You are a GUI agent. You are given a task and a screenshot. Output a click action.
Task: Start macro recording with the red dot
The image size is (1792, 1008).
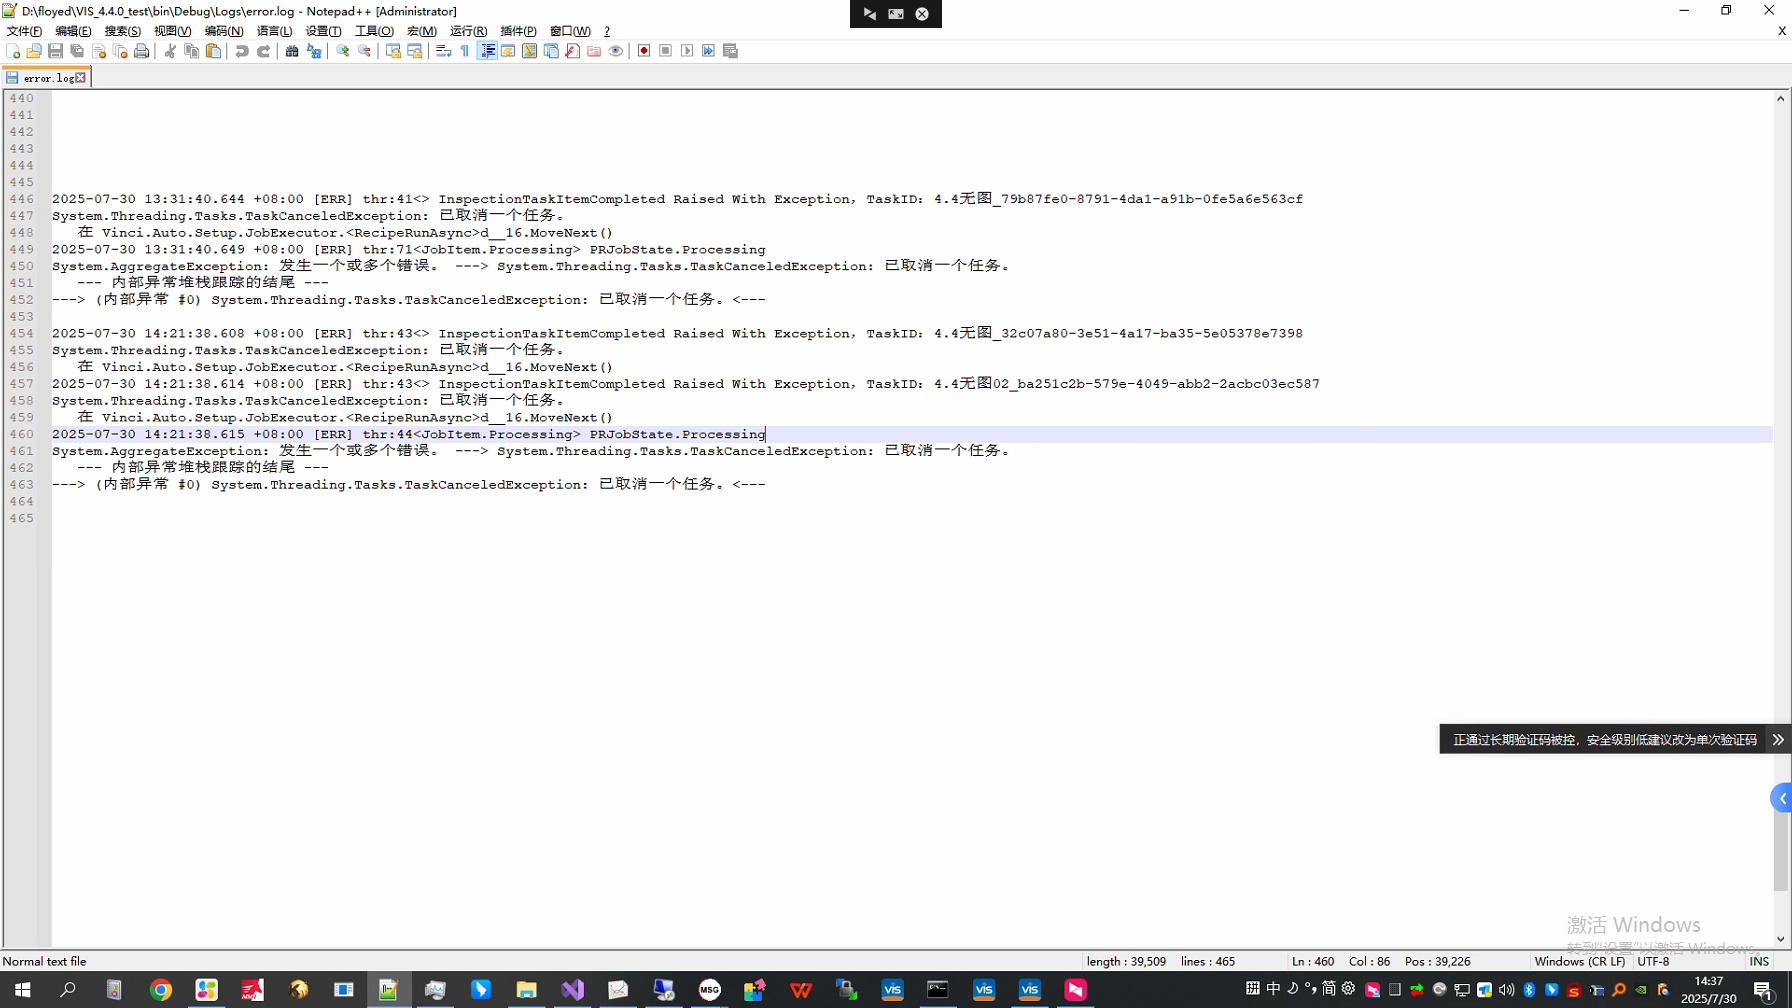coord(644,51)
